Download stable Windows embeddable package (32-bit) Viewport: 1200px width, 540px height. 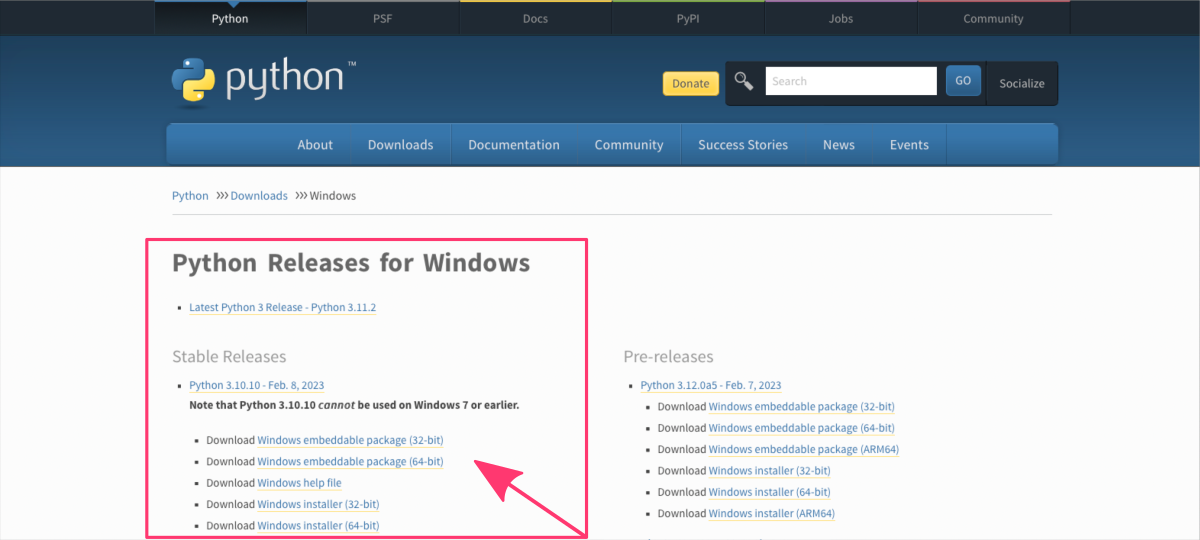pos(350,440)
